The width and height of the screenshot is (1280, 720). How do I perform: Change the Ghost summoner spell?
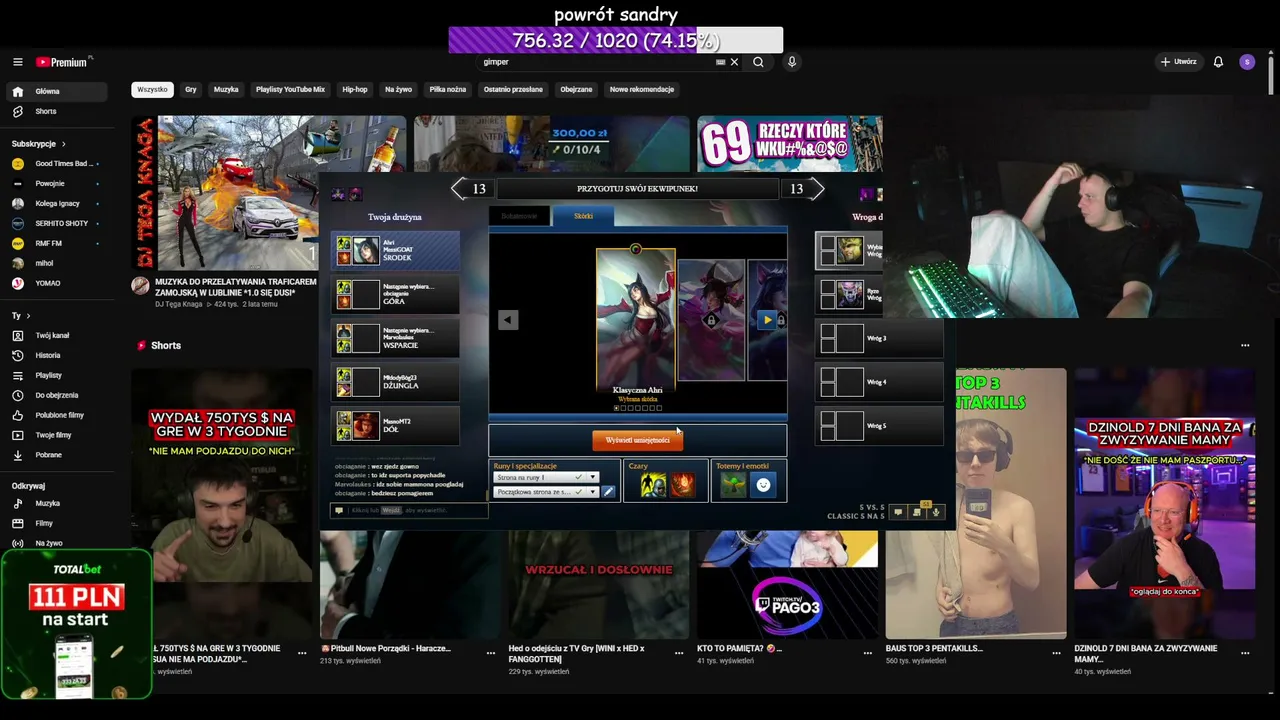[653, 485]
